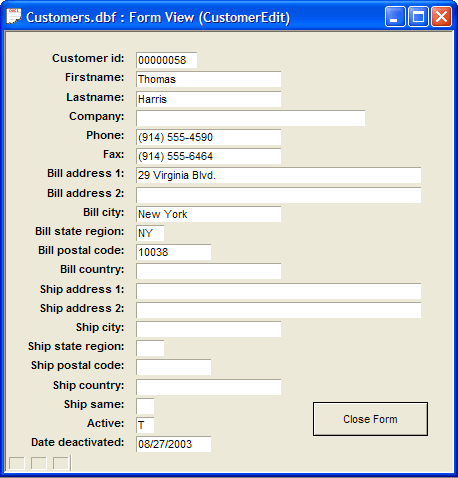Image resolution: width=458 pixels, height=478 pixels.
Task: Click the Close Form button
Action: [370, 419]
